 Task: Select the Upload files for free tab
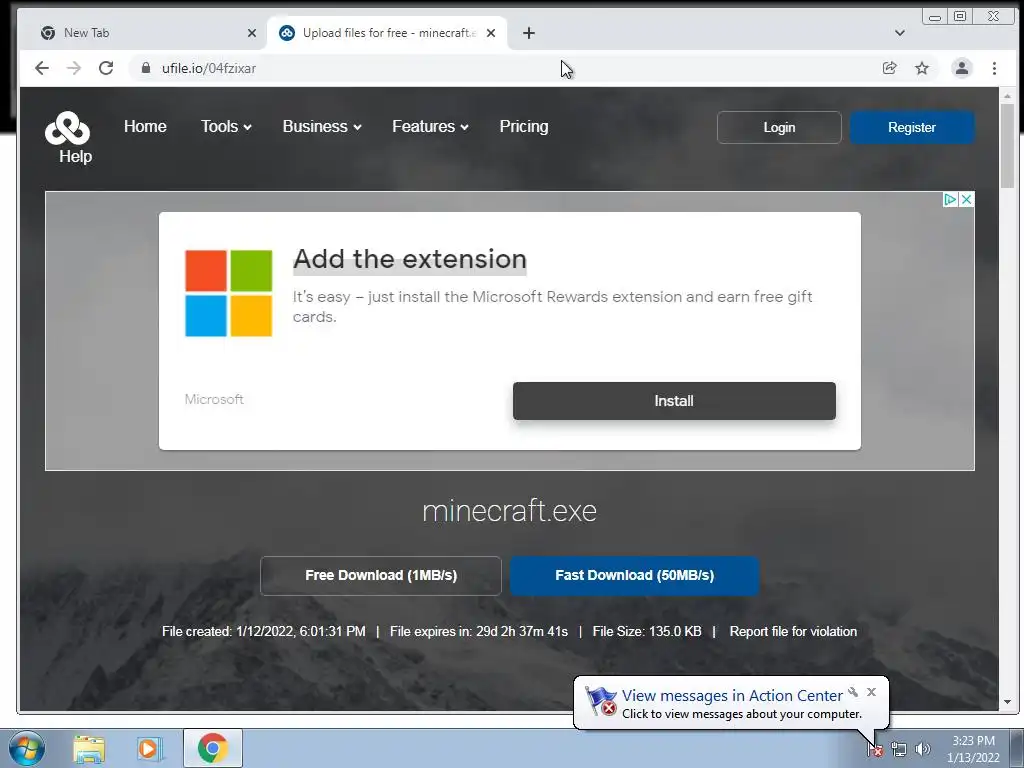point(385,33)
